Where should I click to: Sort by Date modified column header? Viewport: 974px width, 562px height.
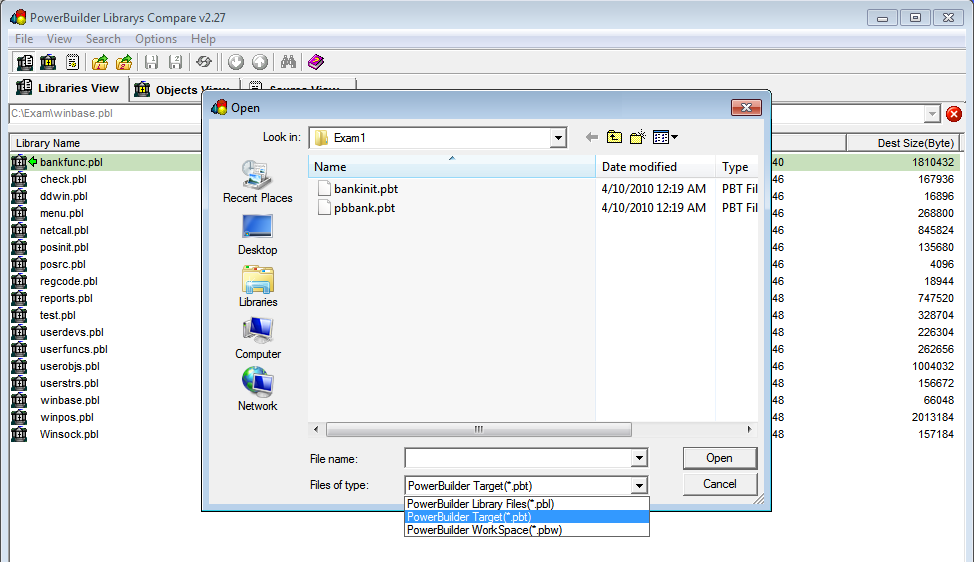click(x=655, y=167)
